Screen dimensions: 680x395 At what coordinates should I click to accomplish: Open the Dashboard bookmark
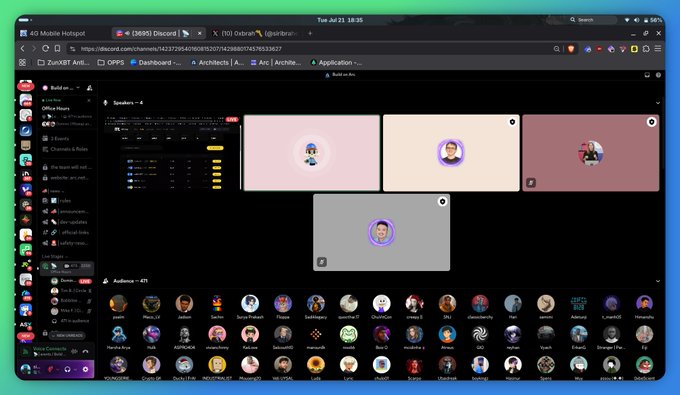[155, 62]
